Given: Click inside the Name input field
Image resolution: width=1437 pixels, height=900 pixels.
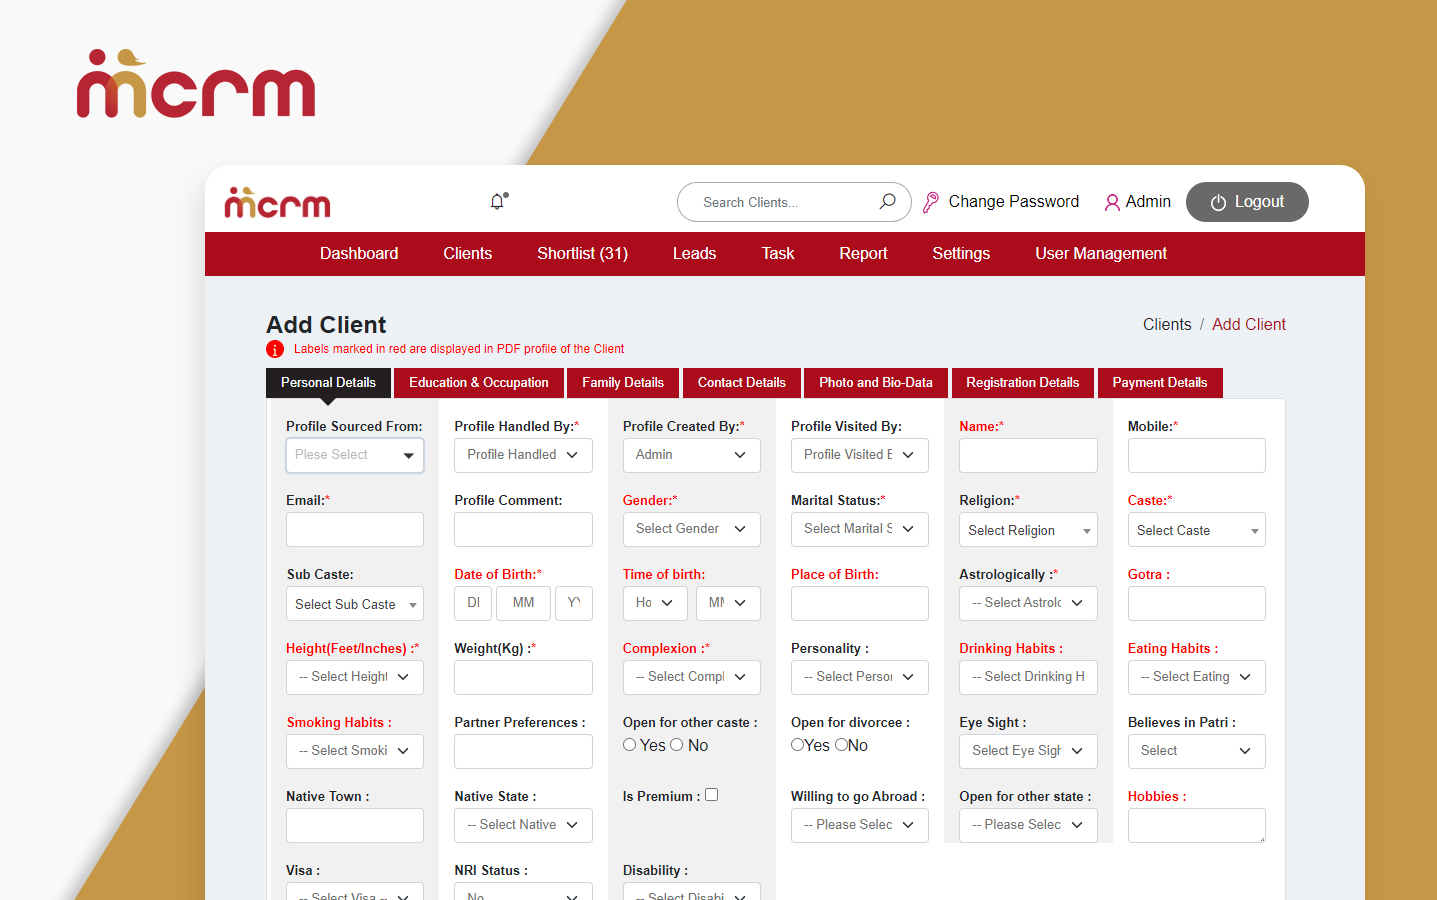Looking at the screenshot, I should point(1028,455).
